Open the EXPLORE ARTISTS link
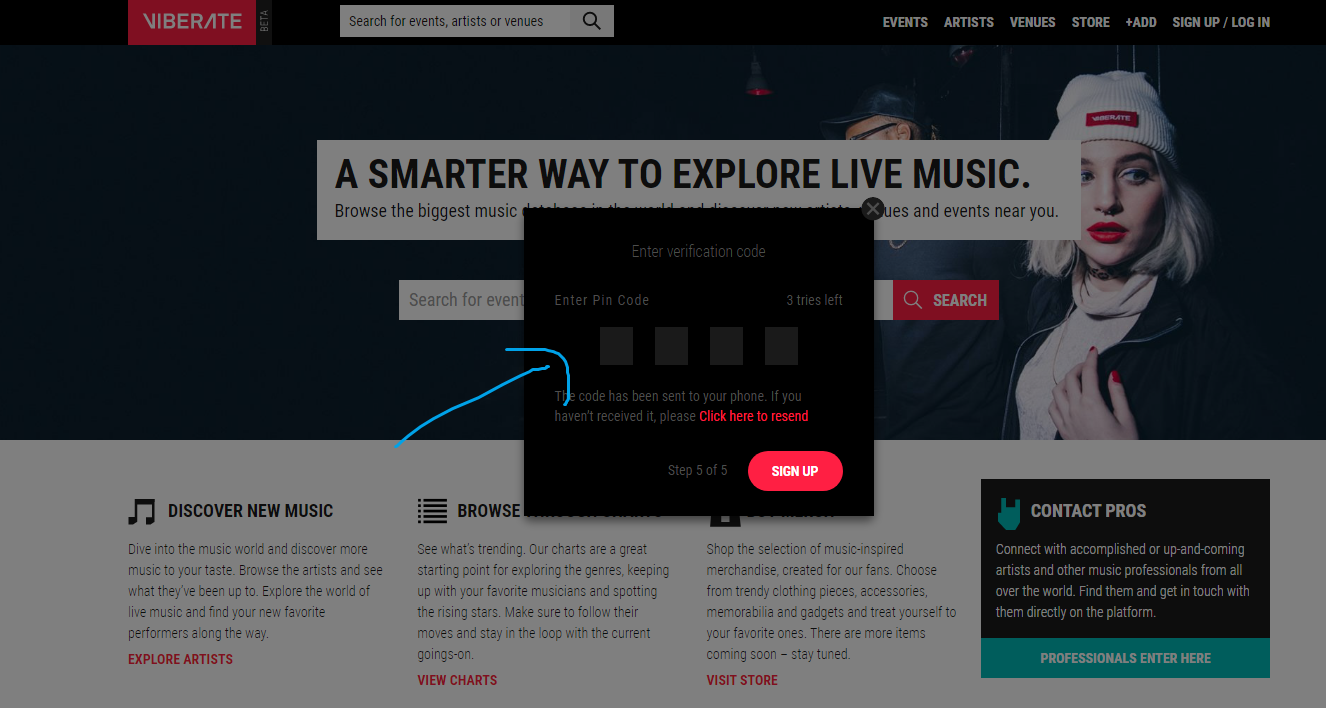 tap(180, 659)
